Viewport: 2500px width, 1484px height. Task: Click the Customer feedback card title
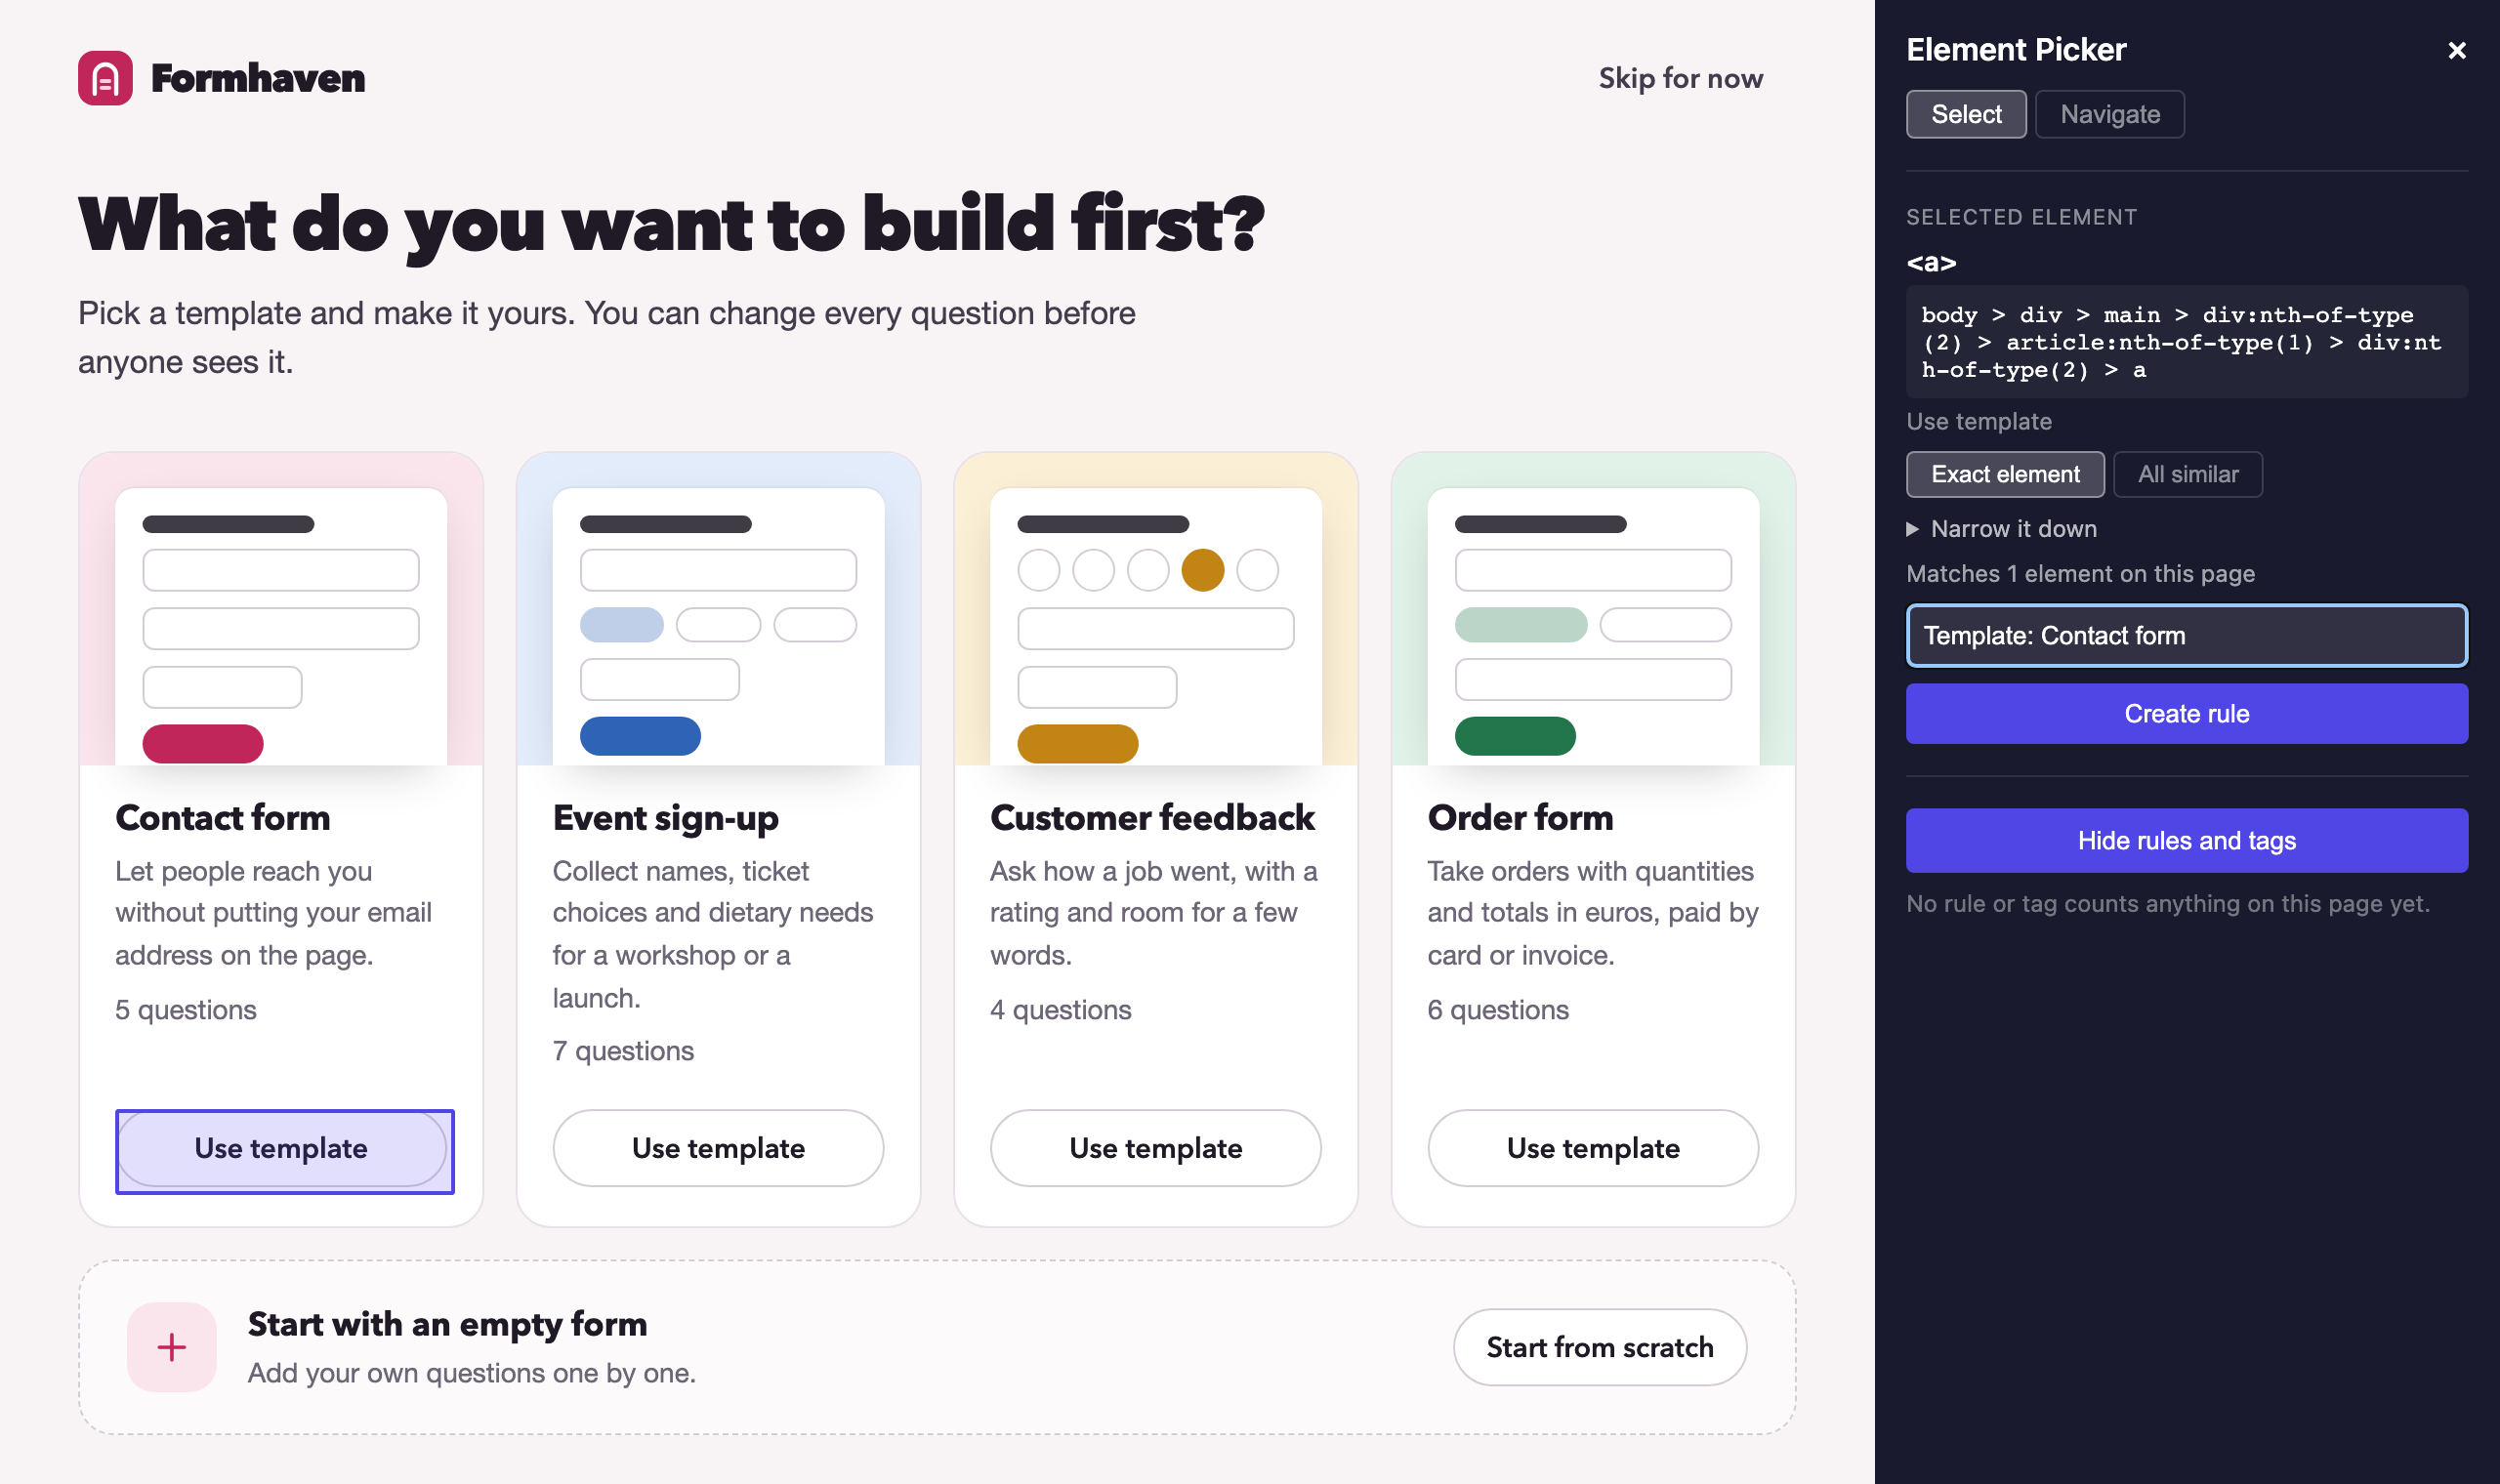pyautogui.click(x=1152, y=818)
